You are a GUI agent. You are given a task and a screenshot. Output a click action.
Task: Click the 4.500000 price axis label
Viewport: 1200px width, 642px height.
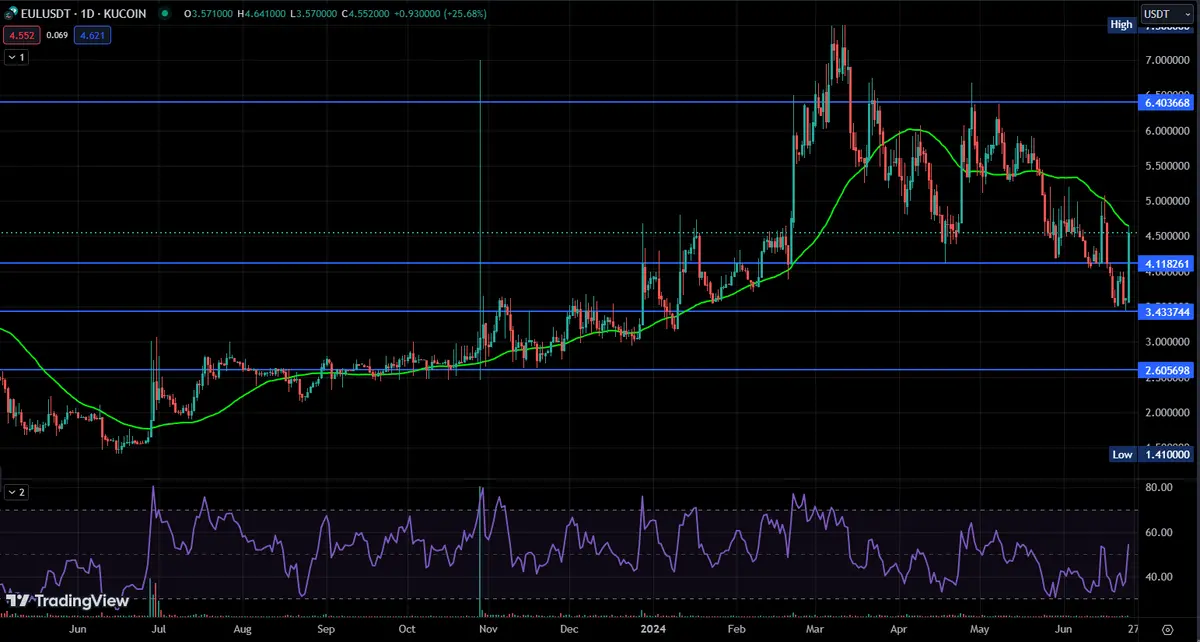(1166, 236)
